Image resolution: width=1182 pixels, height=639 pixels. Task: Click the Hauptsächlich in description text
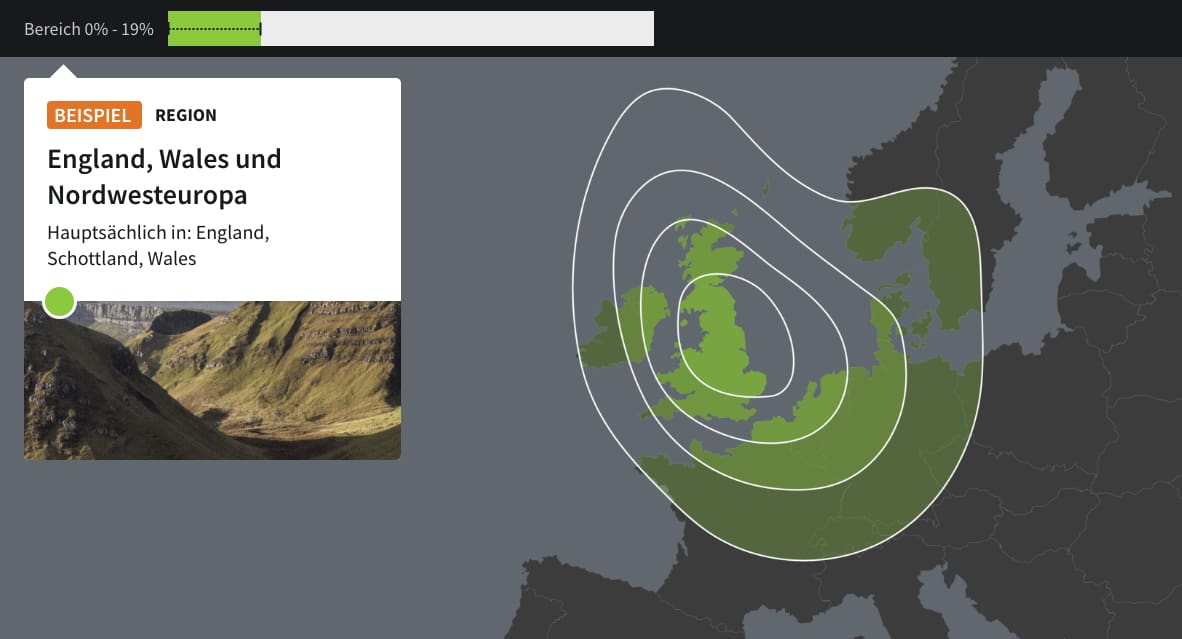[158, 245]
